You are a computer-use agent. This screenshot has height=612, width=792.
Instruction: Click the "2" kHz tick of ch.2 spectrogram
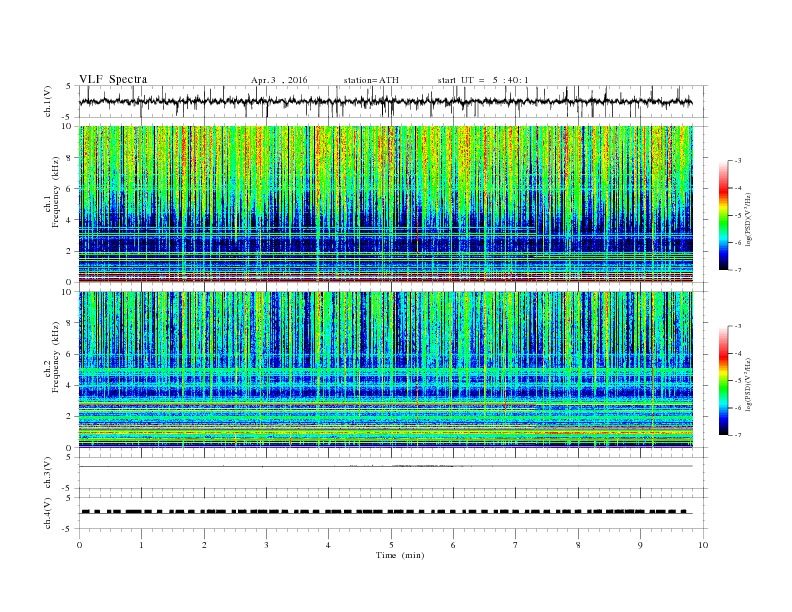70,417
